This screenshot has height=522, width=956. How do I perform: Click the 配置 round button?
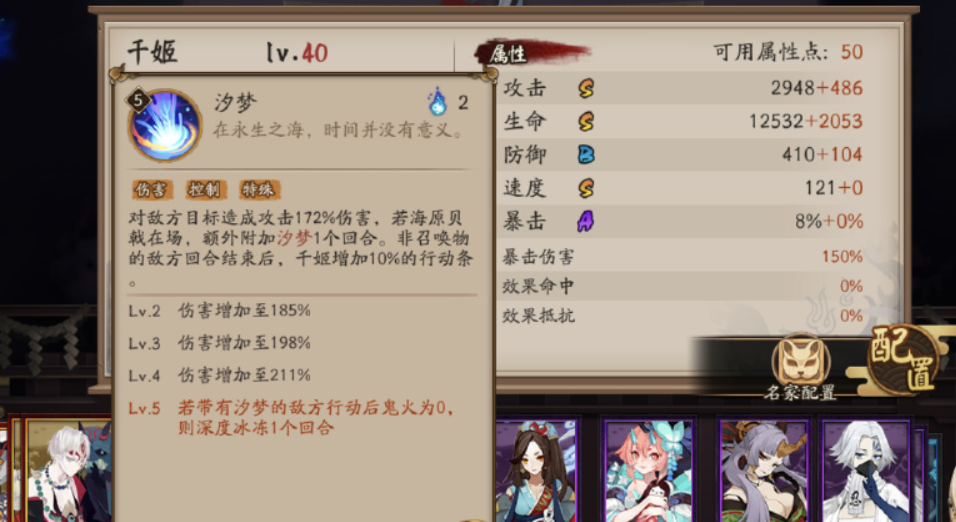coord(904,358)
